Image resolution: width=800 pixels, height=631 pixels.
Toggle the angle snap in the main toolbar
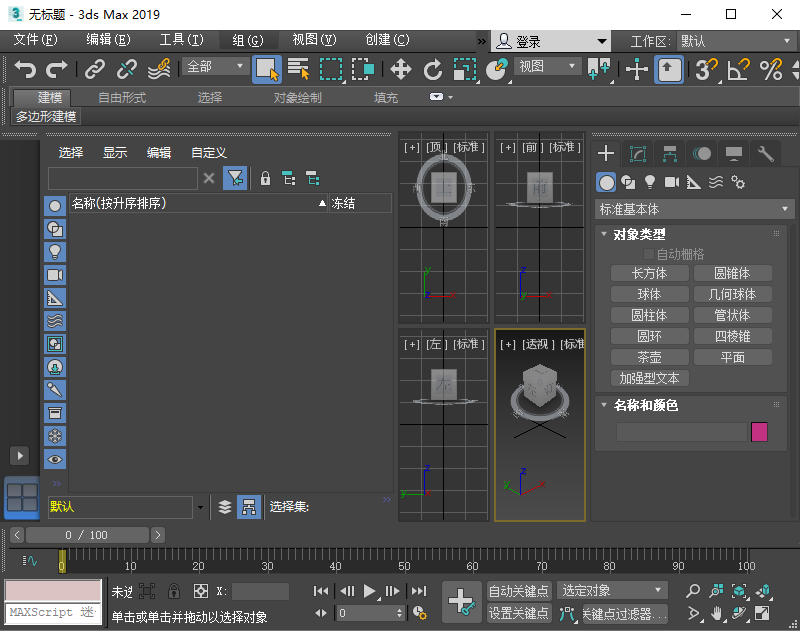pos(738,69)
